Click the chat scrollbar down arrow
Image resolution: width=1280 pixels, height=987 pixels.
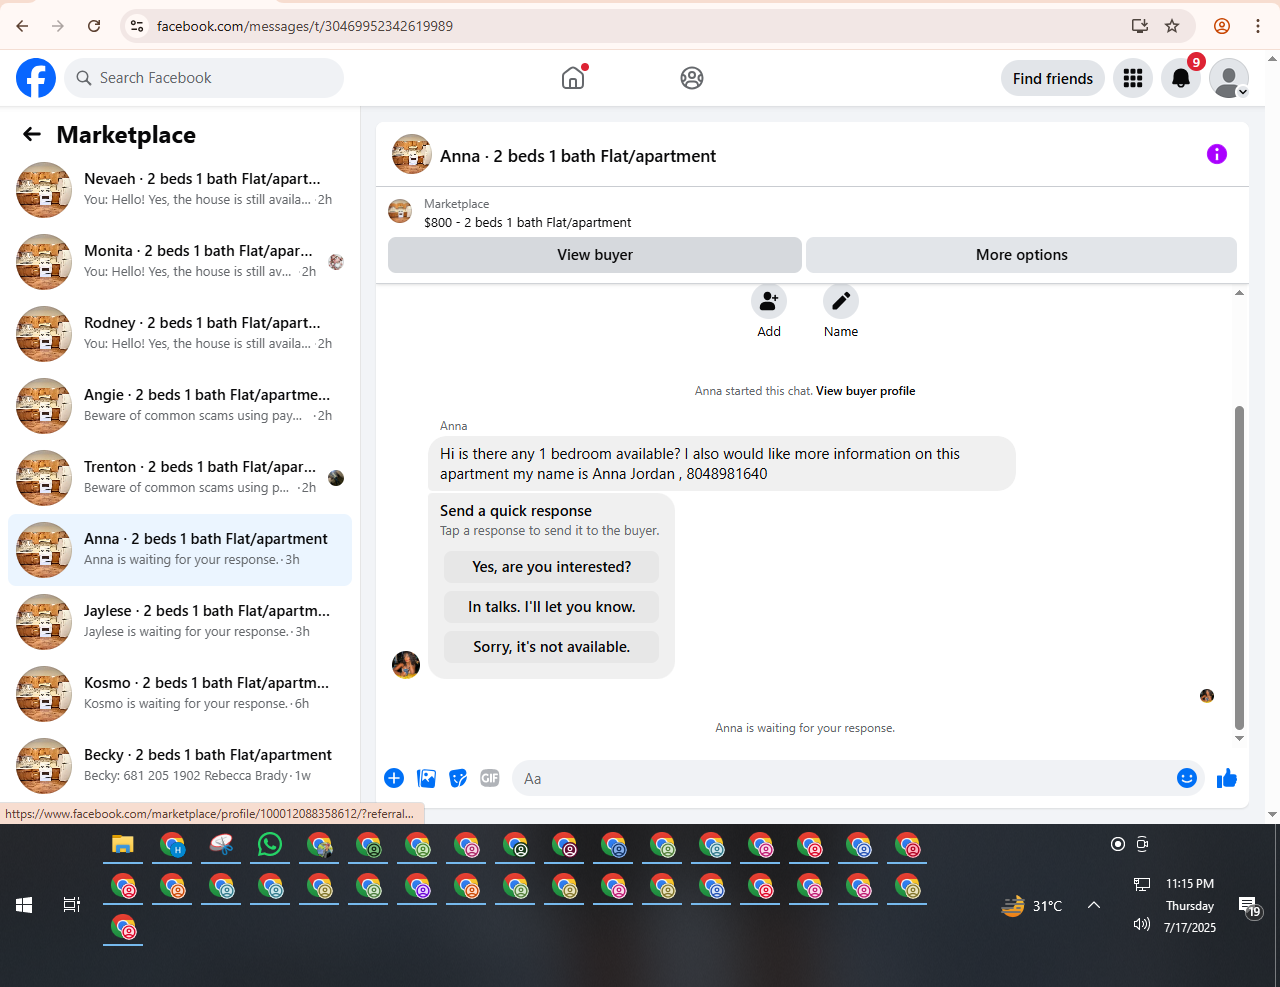coord(1240,739)
